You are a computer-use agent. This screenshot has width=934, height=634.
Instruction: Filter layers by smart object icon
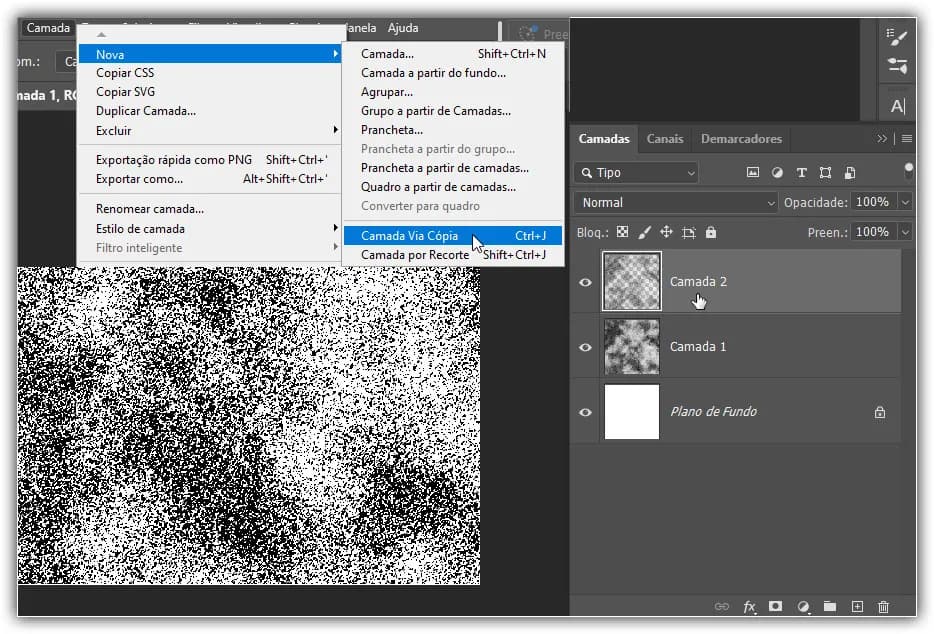(850, 173)
